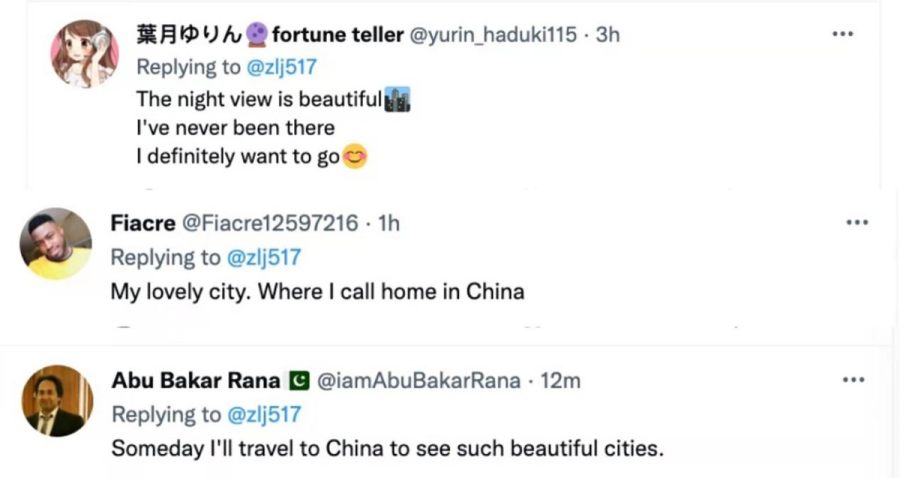Click @zlj517 in Abu Bakar Rana's reply
Viewport: 900px width, 478px height.
pos(264,414)
